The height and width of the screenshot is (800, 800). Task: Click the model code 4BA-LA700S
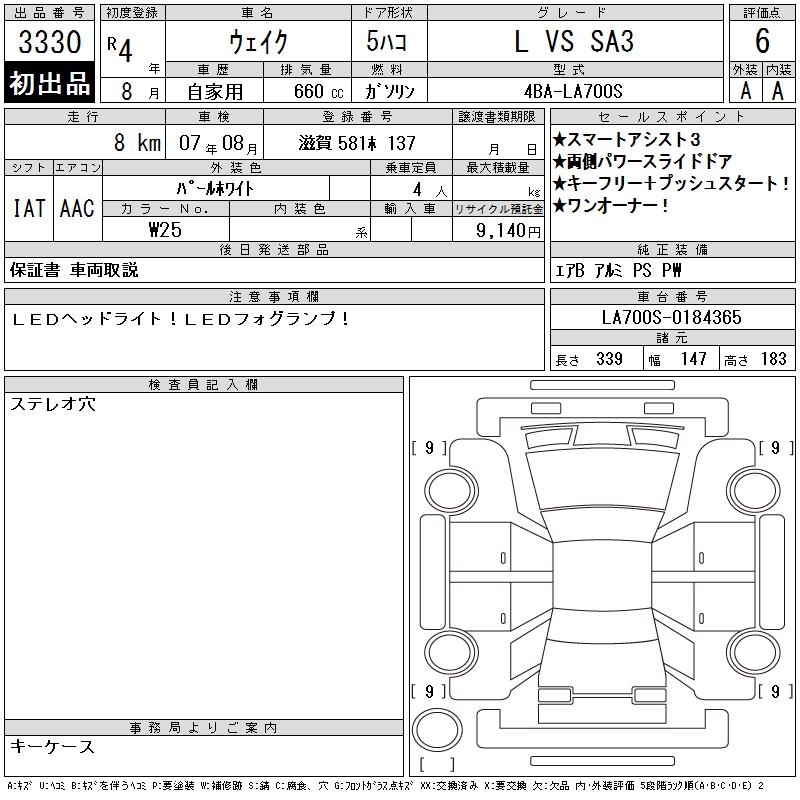pyautogui.click(x=573, y=90)
